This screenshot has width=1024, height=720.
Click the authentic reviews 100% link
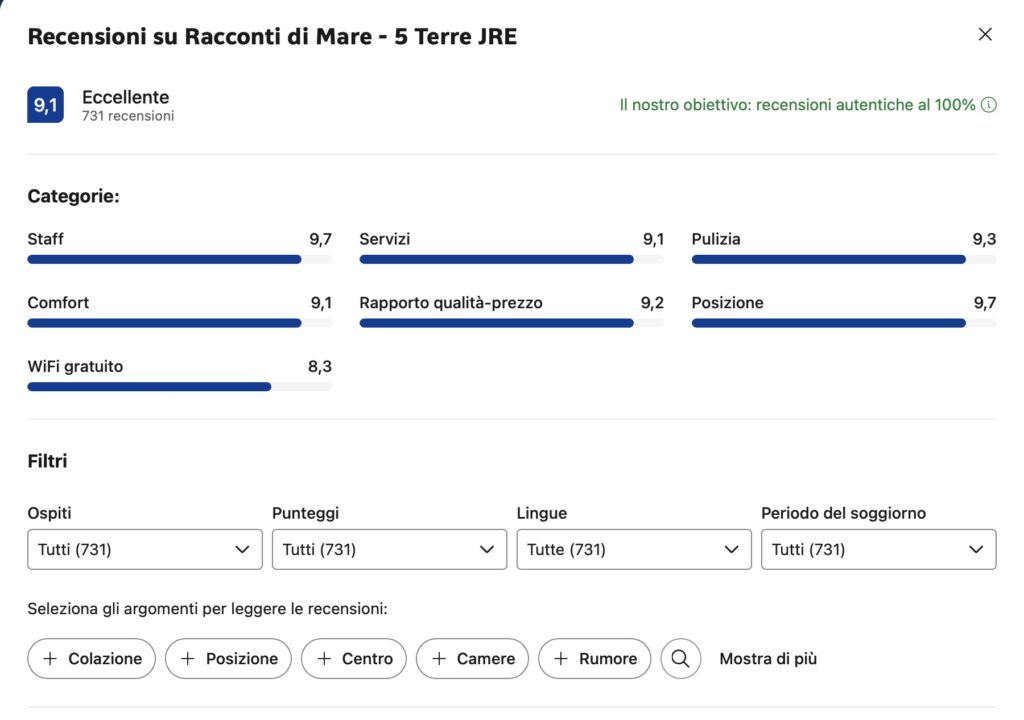797,105
